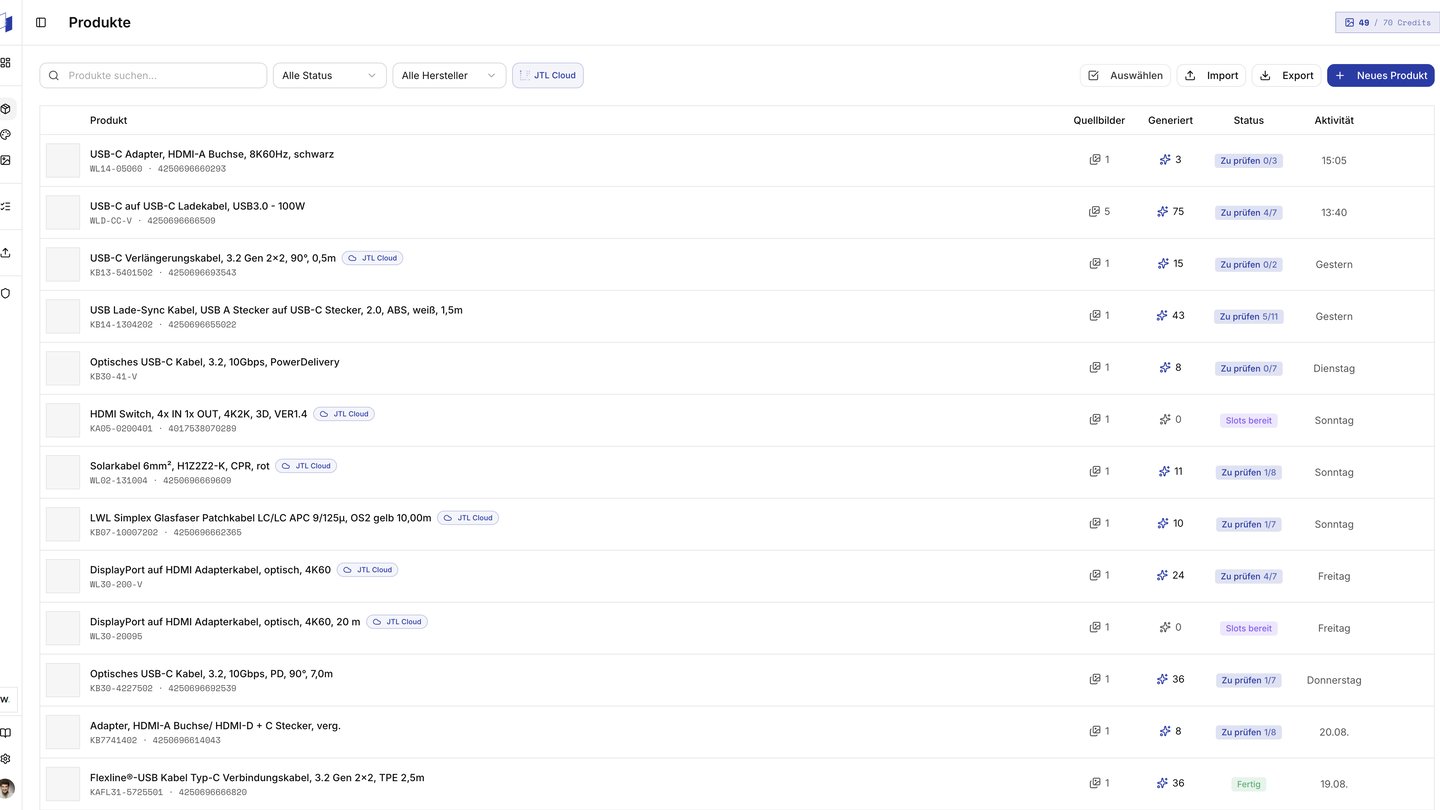Click the Auswählen button

(1125, 75)
